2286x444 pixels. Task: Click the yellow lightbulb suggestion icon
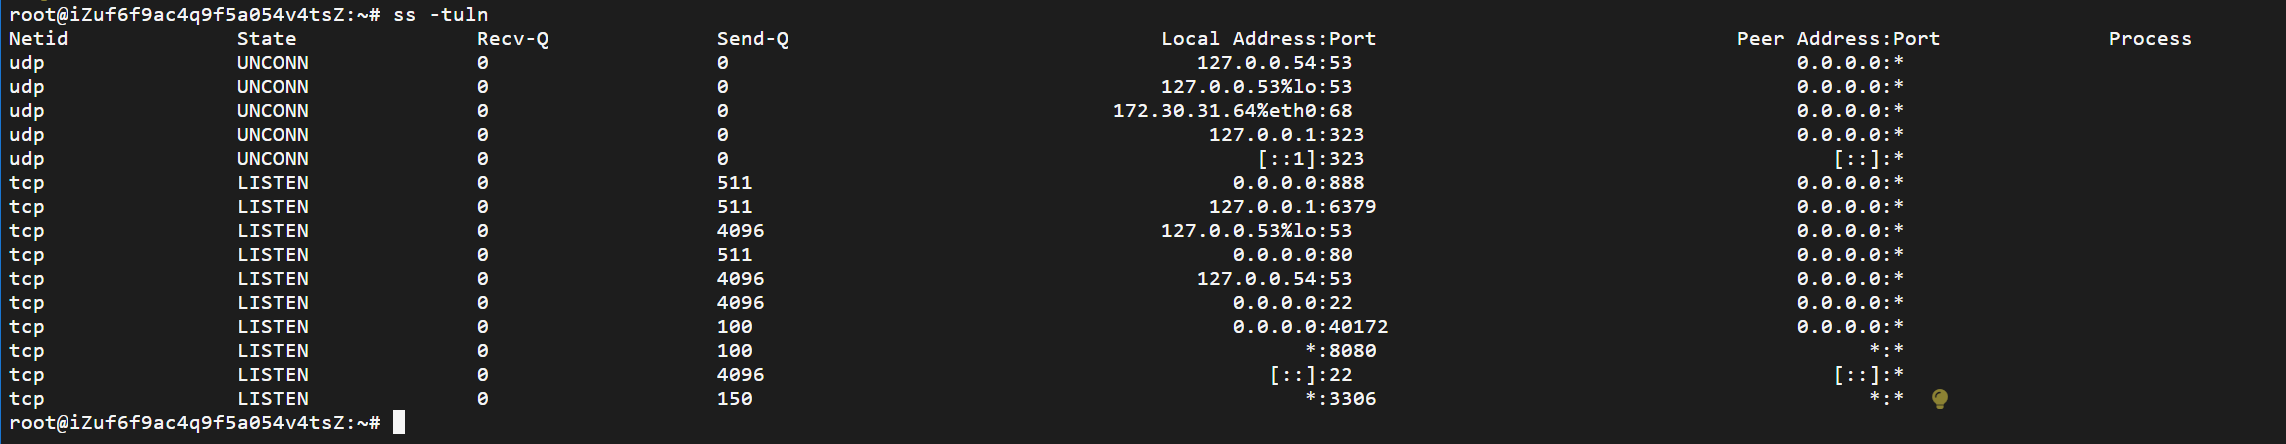1940,399
